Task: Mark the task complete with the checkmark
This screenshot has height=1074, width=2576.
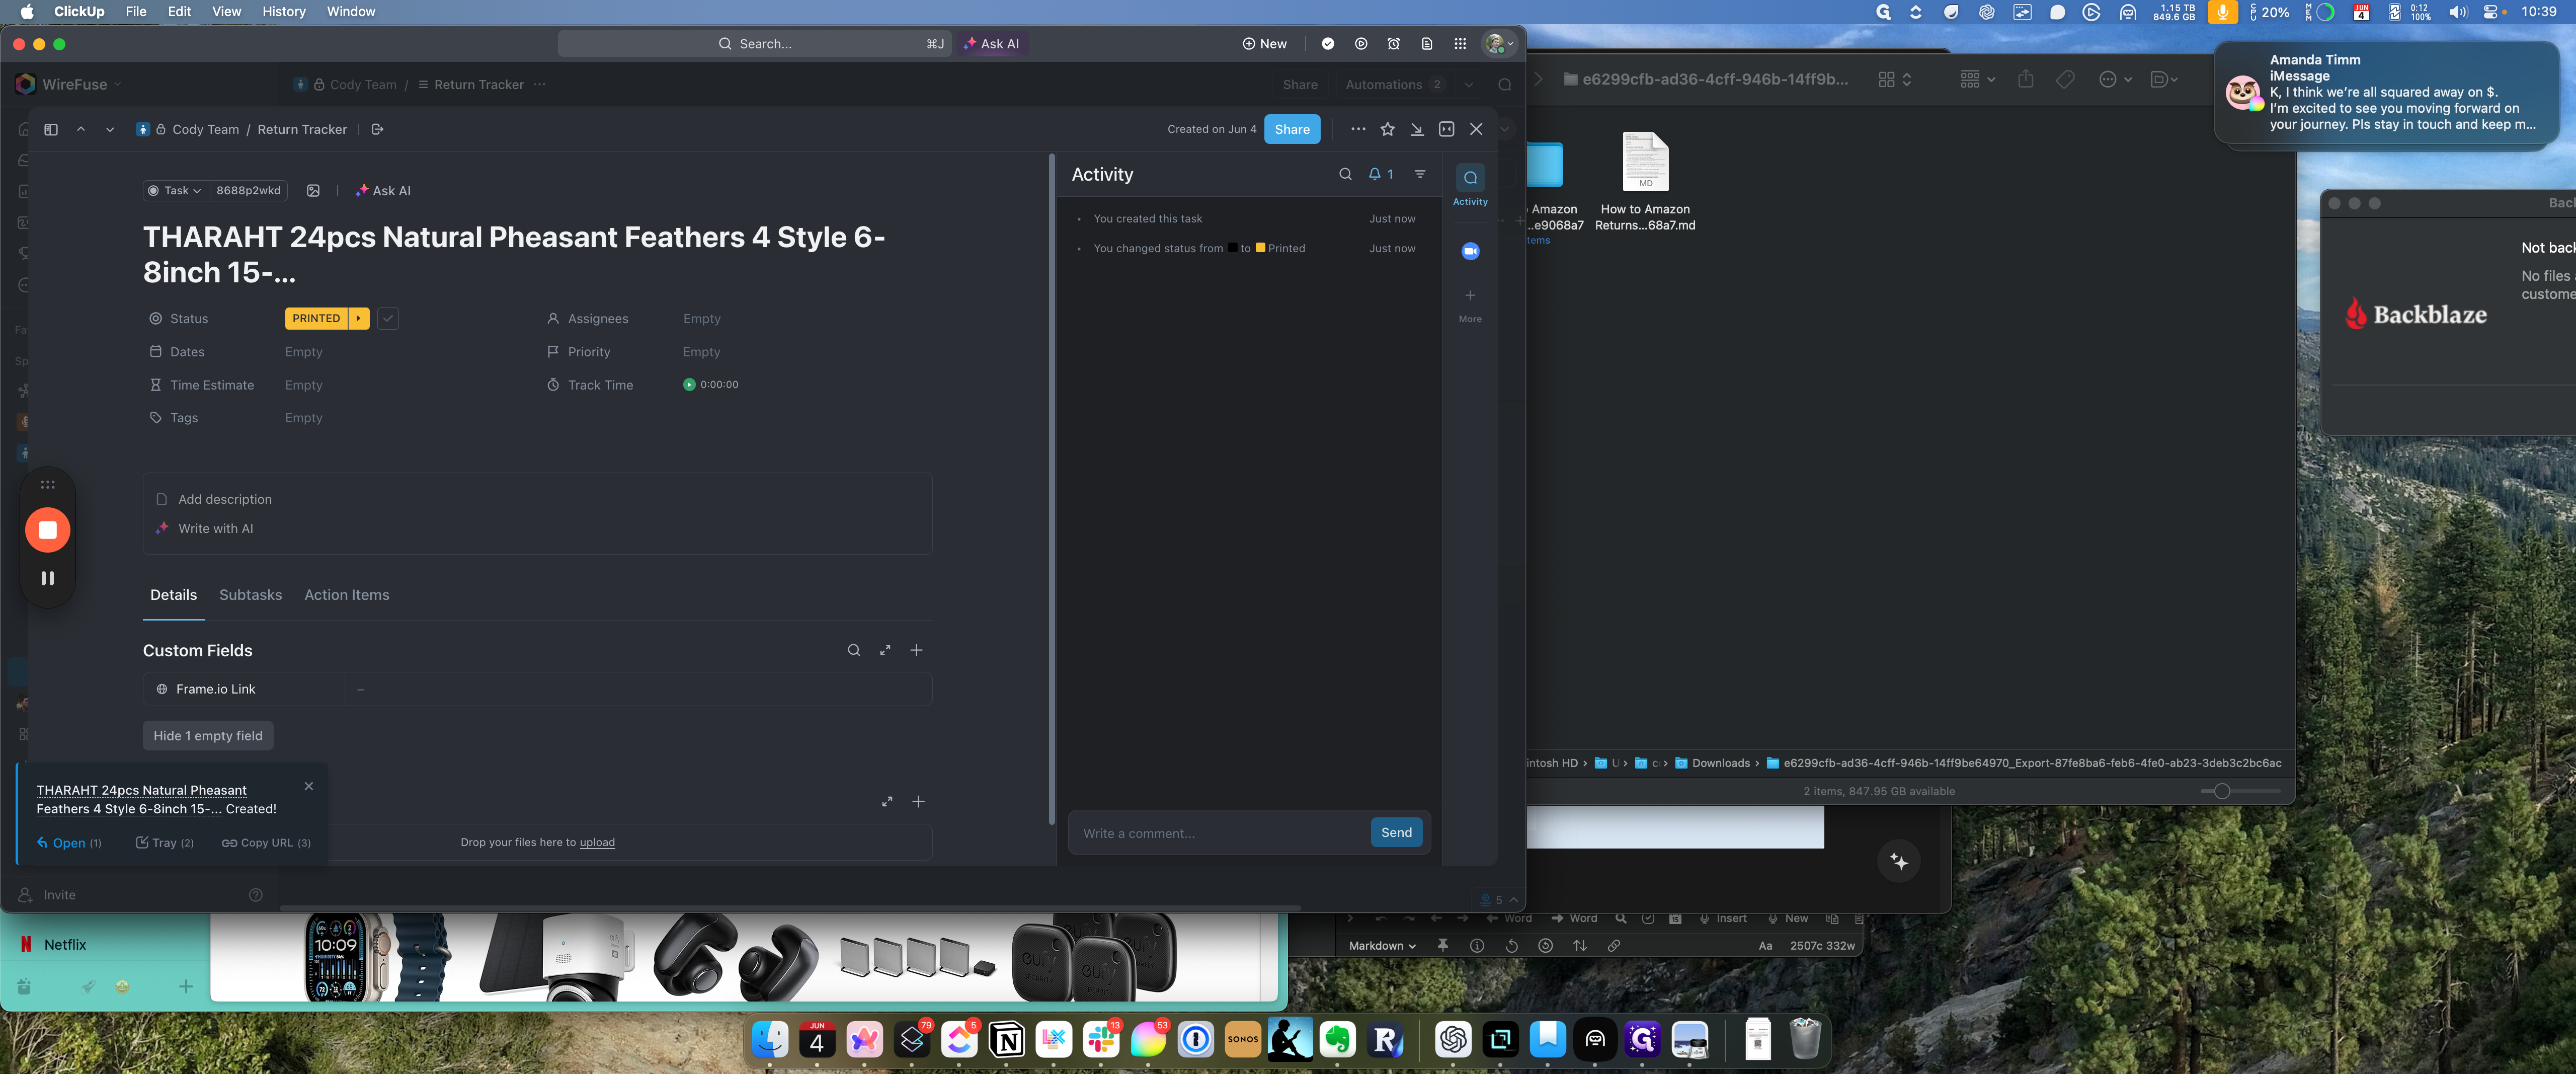Action: (x=388, y=318)
